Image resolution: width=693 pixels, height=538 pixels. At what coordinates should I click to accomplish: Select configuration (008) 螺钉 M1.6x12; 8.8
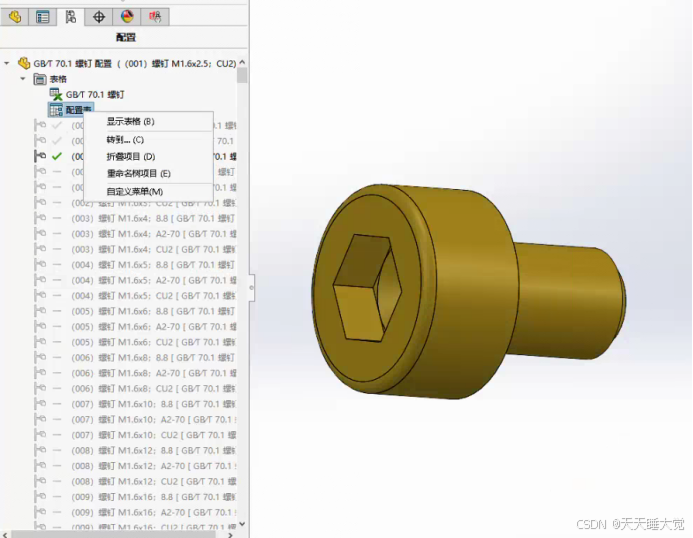(x=154, y=450)
